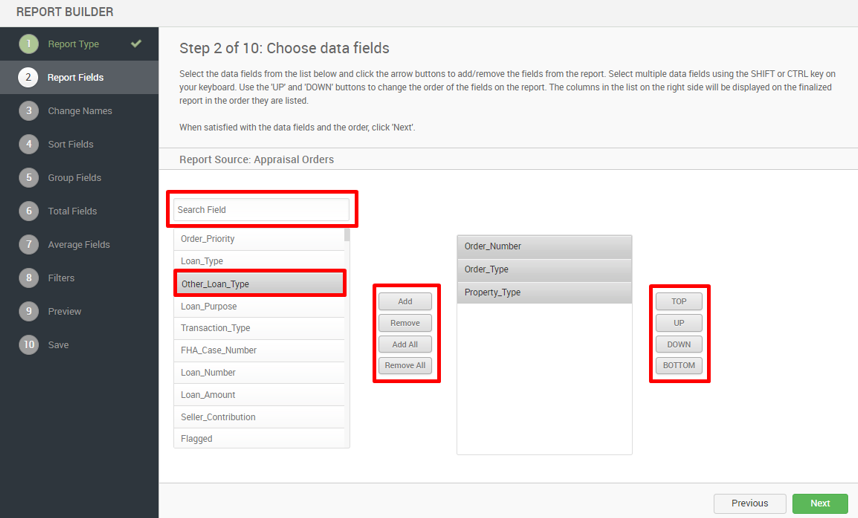
Task: Click the DOWN order button
Action: (679, 345)
